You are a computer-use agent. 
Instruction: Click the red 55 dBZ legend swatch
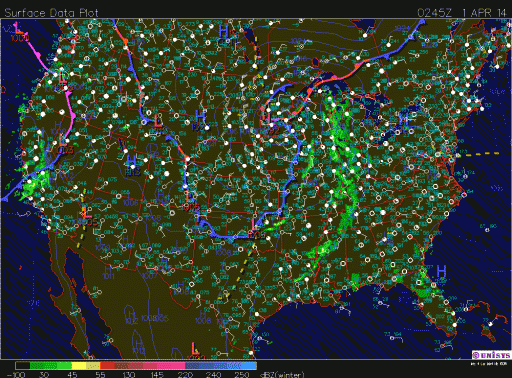pyautogui.click(x=107, y=366)
